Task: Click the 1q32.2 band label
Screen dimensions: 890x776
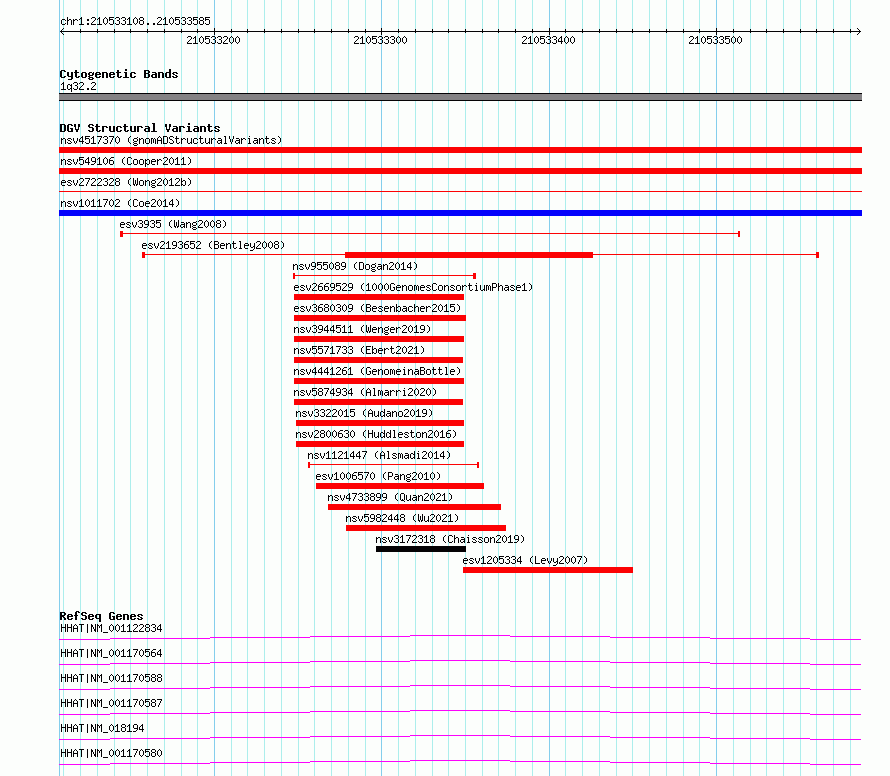Action: [78, 86]
